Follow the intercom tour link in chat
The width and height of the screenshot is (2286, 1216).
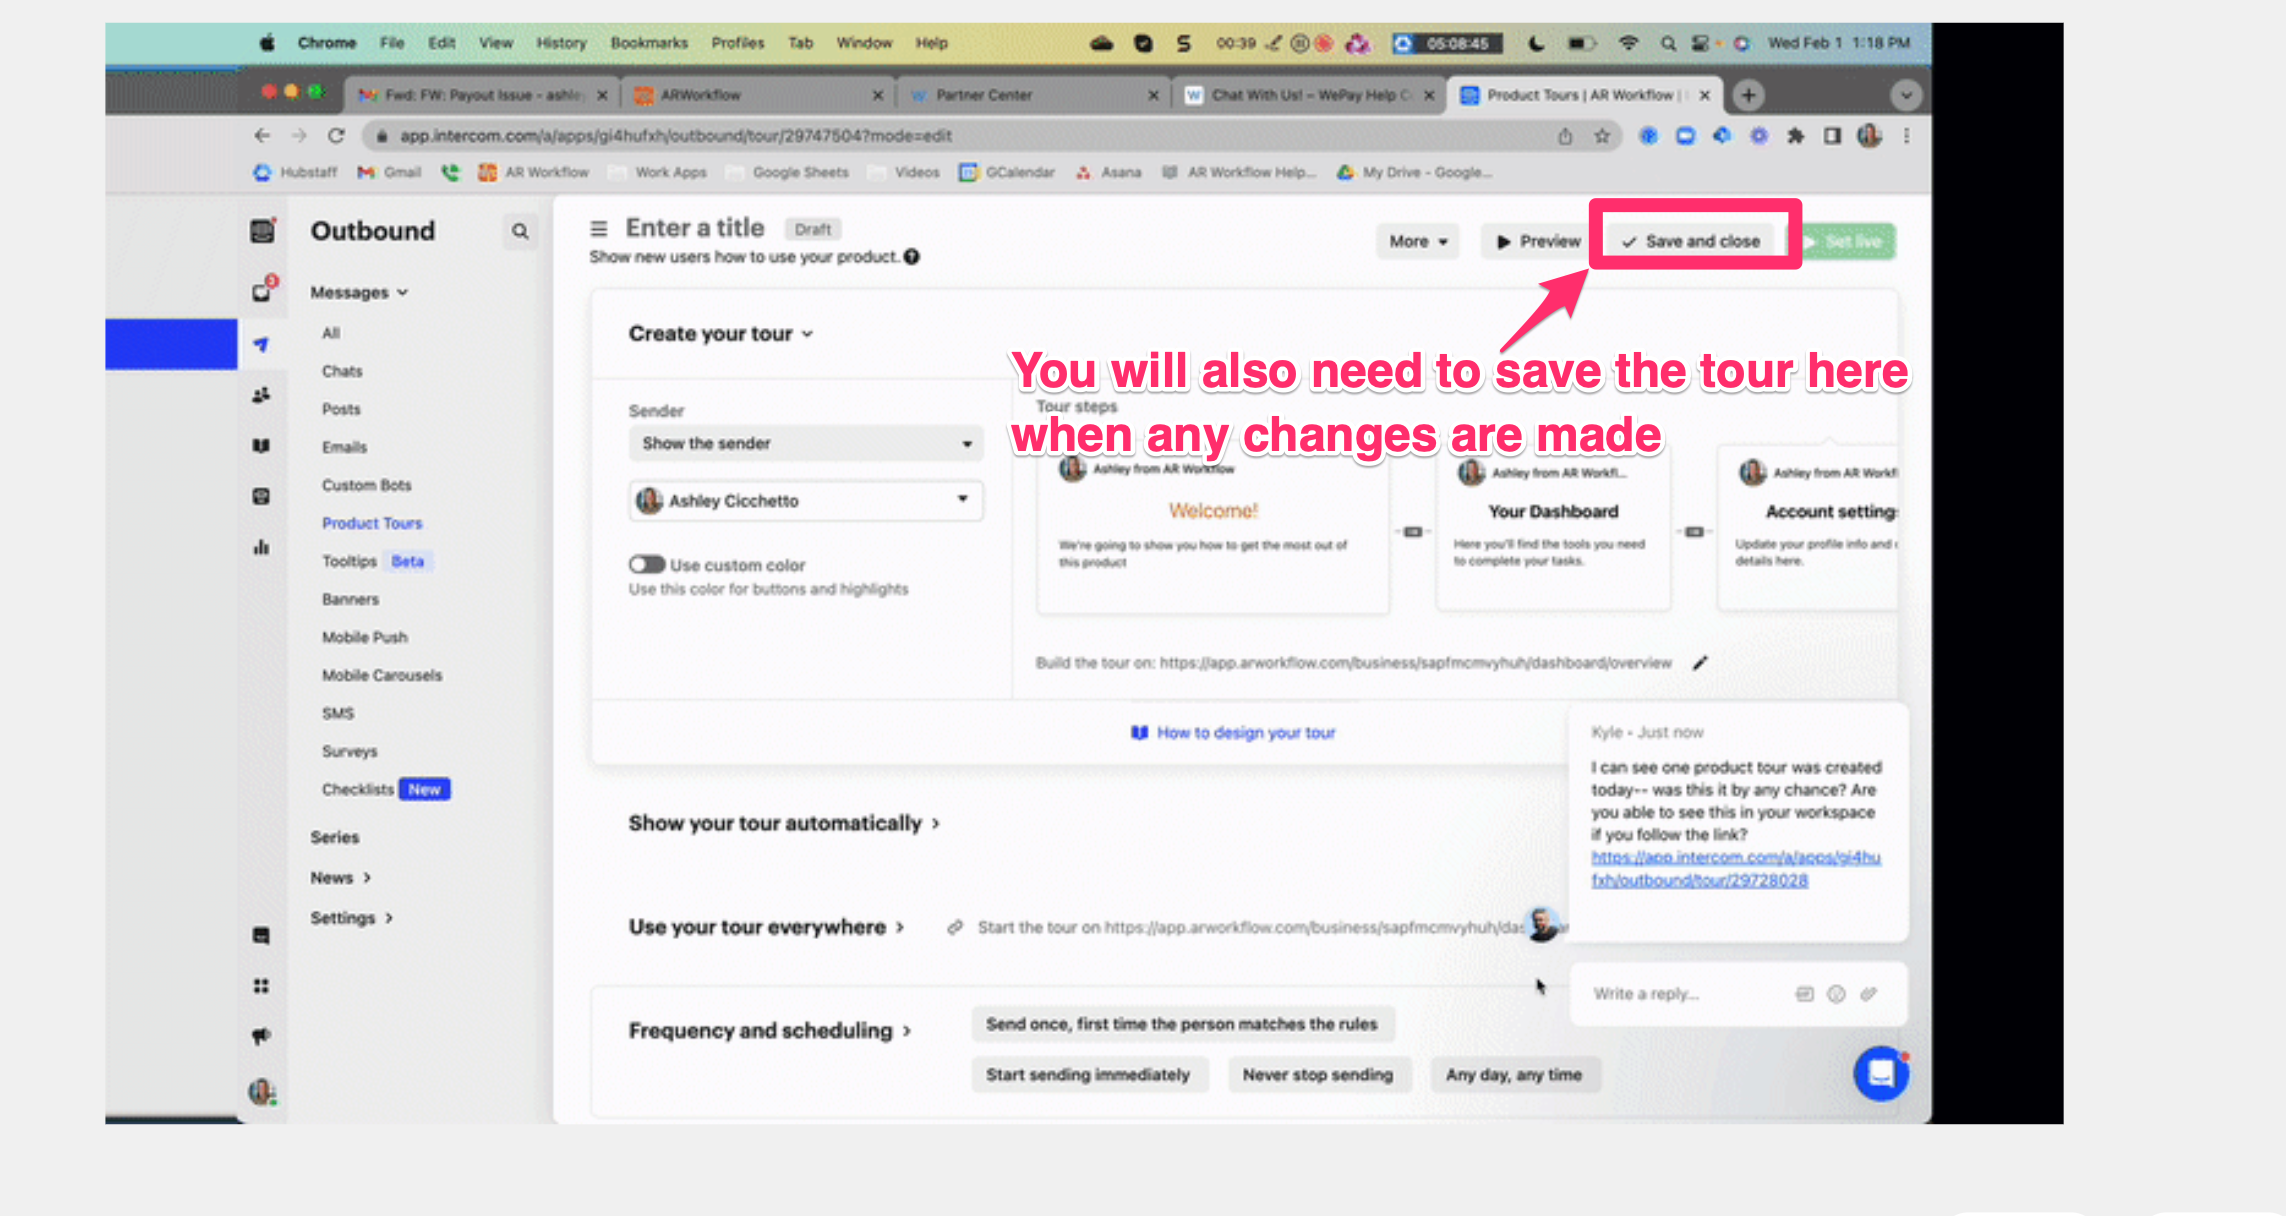pyautogui.click(x=1736, y=869)
